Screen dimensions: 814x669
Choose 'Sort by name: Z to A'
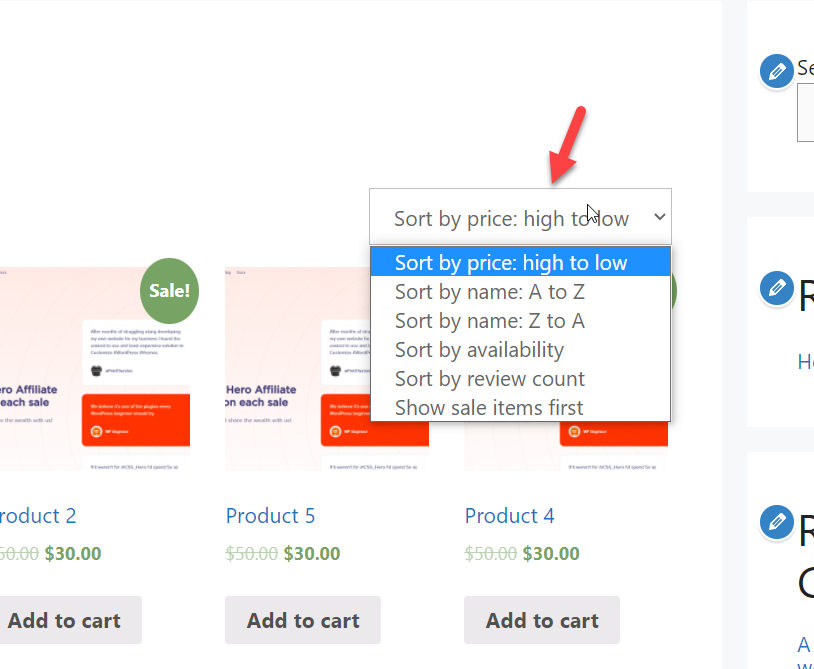pyautogui.click(x=520, y=320)
